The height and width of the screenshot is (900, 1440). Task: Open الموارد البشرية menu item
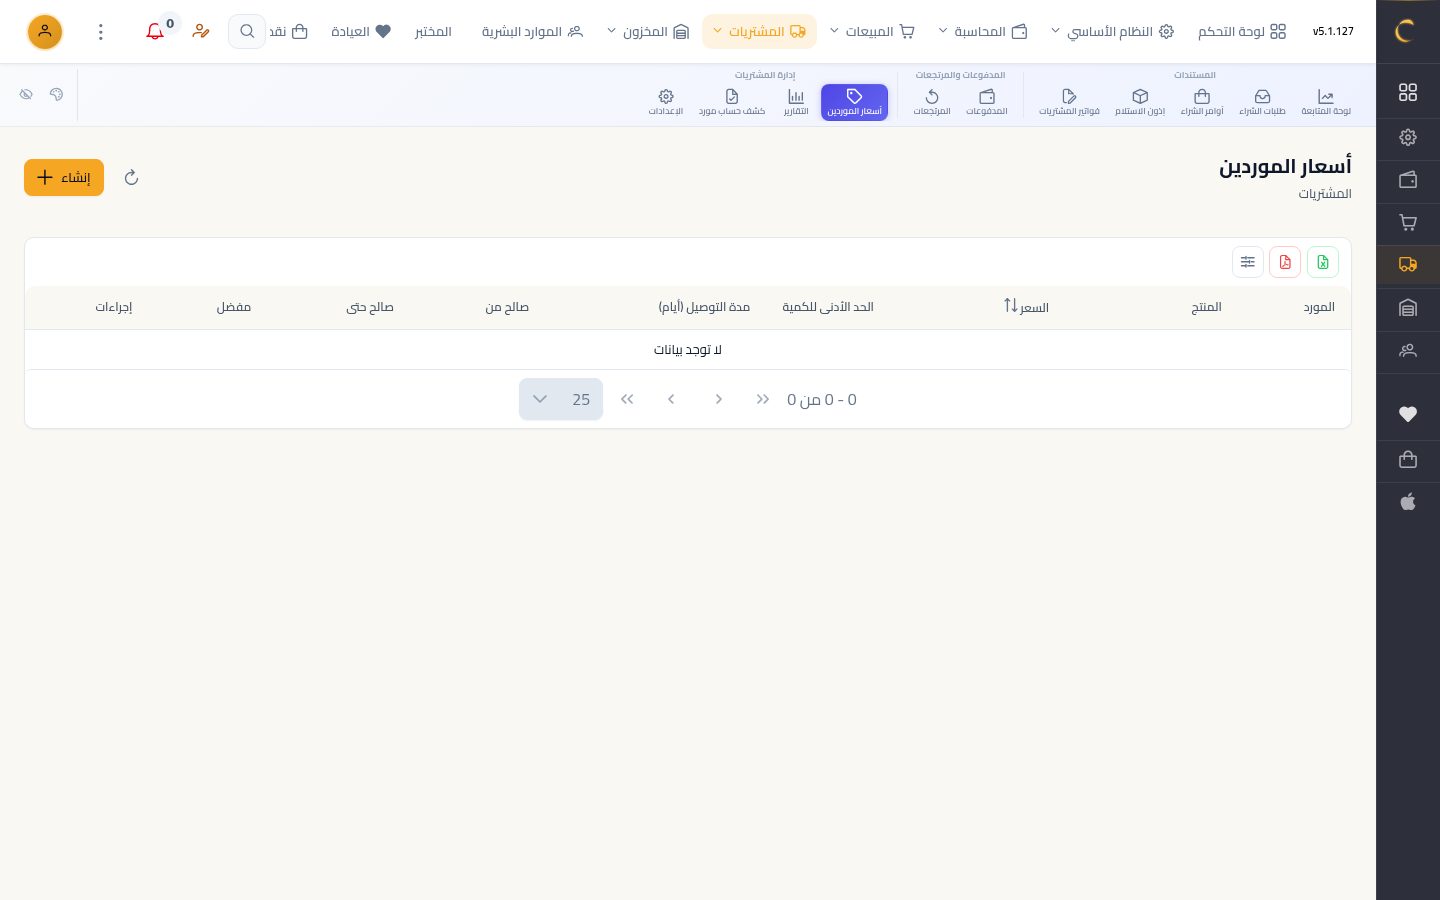point(532,32)
